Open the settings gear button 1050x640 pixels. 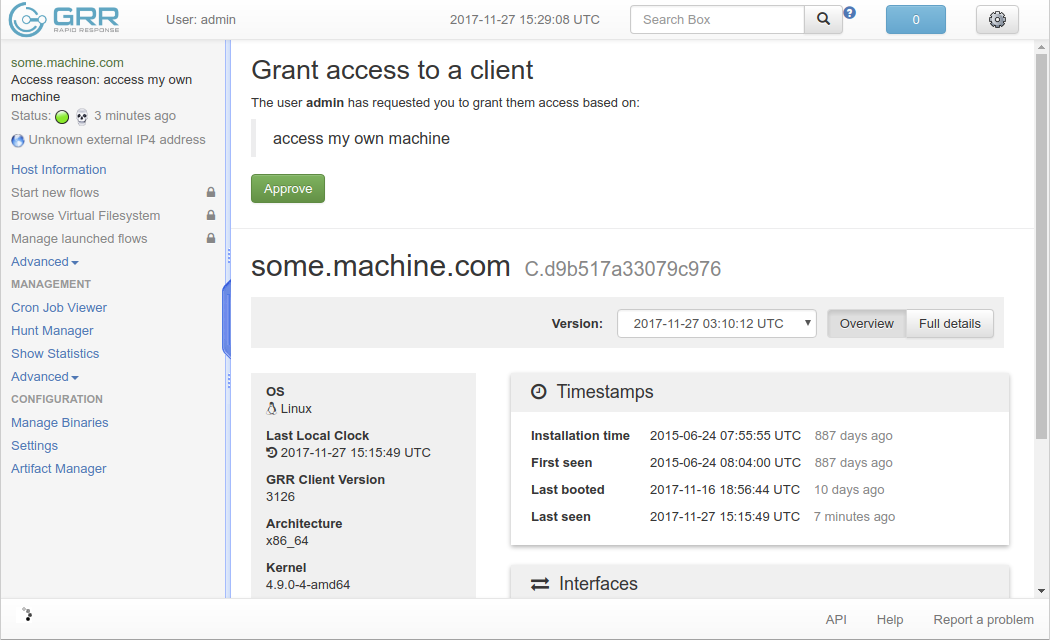click(x=997, y=19)
